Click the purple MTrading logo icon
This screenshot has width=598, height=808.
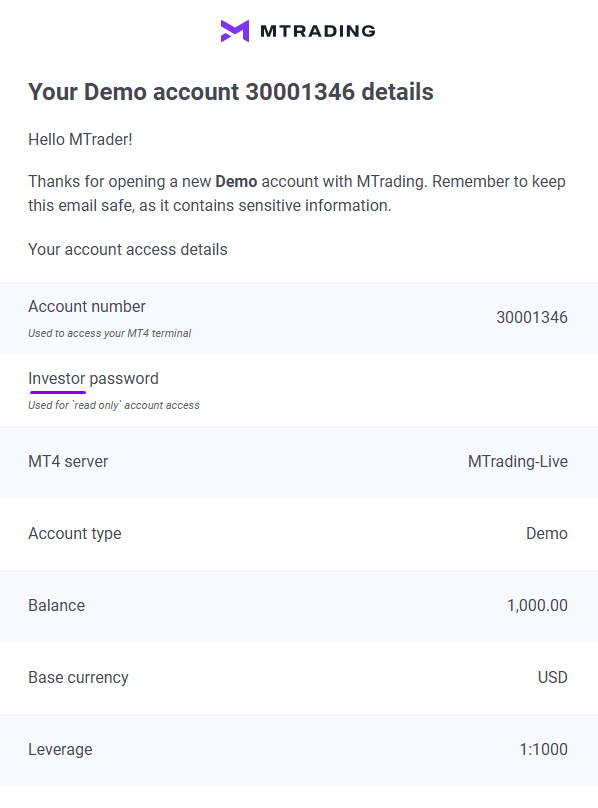(x=235, y=31)
